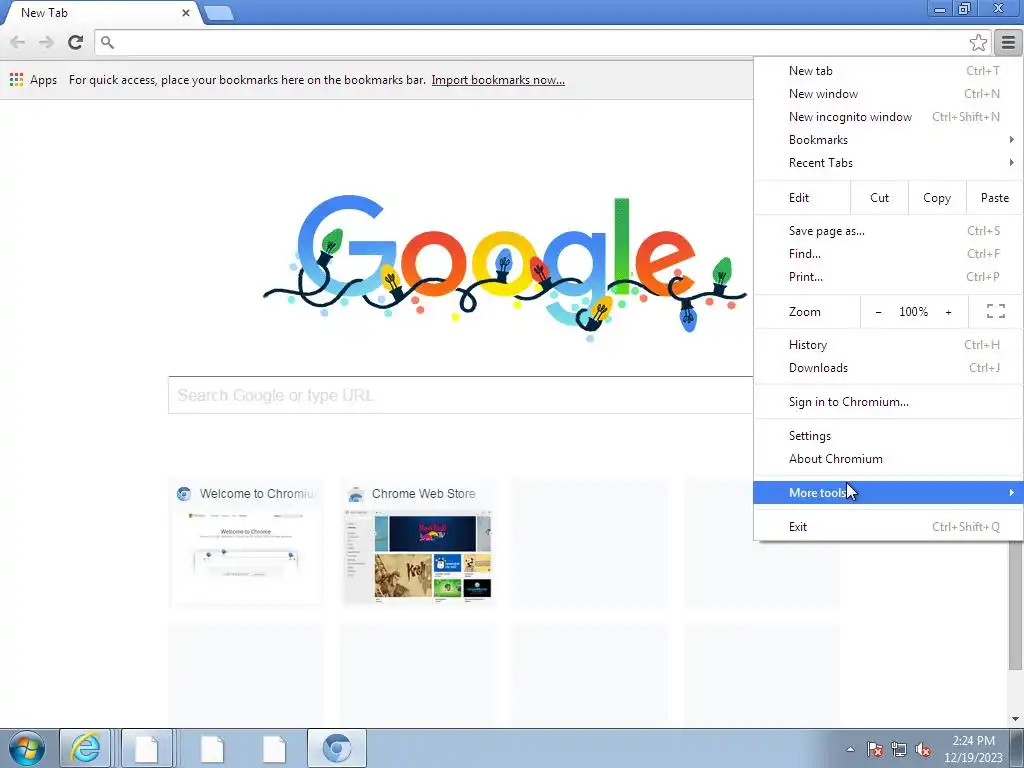Increase zoom with the plus button
1024x768 pixels.
click(x=948, y=312)
